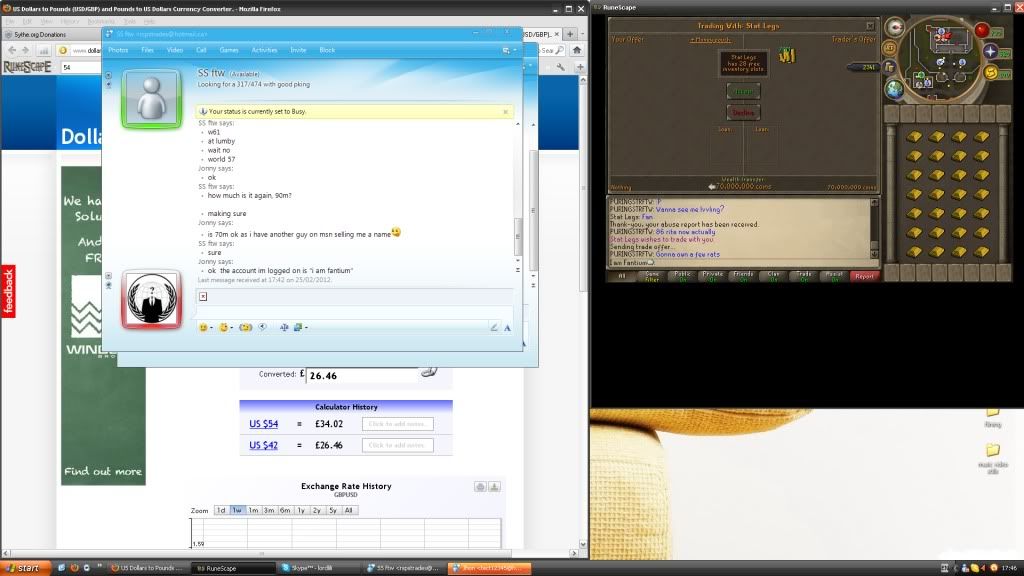This screenshot has height=576, width=1024.
Task: Select the 1w zoom range
Action: (237, 510)
